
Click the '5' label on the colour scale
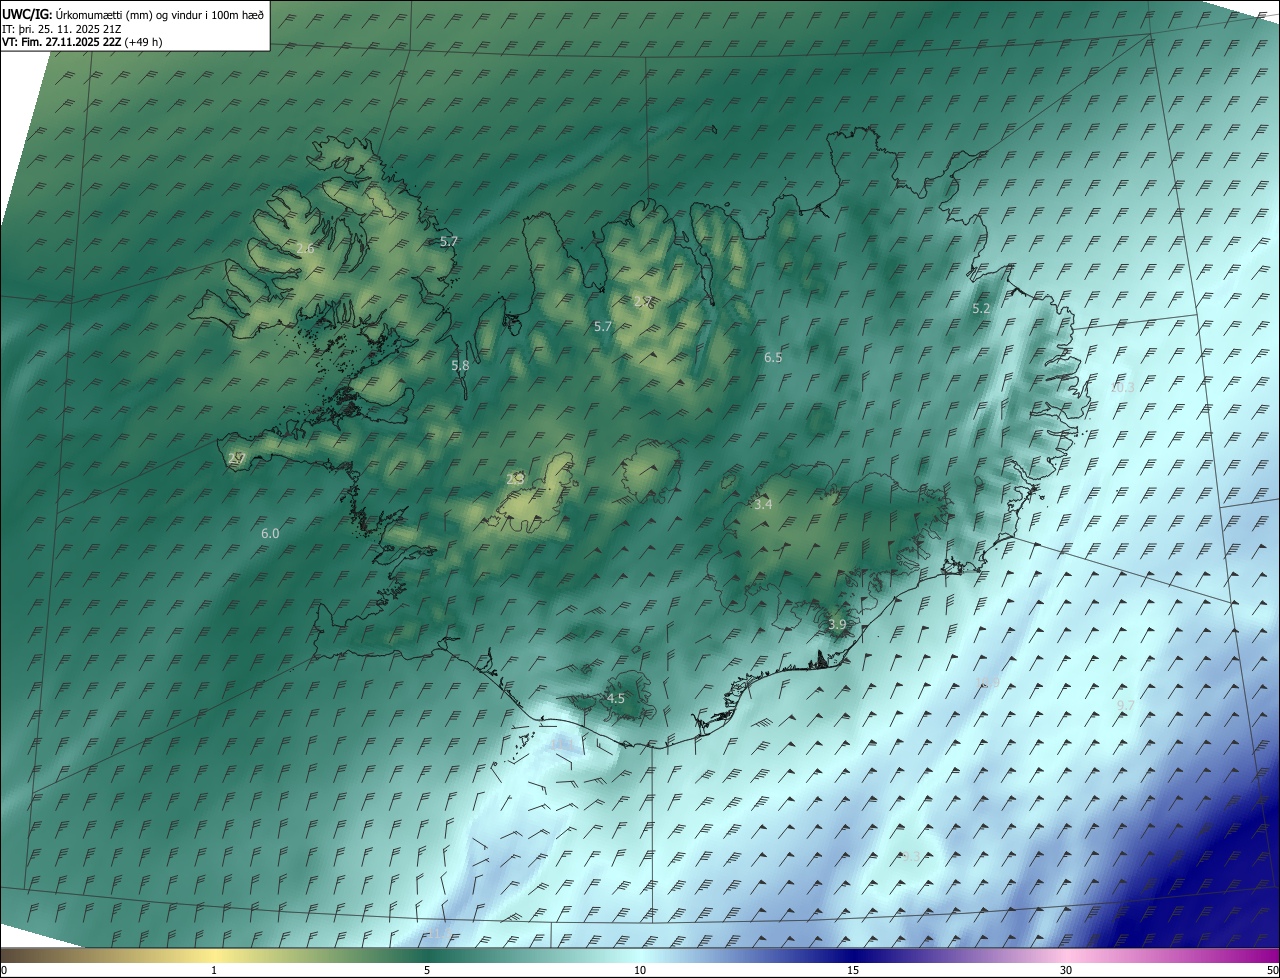[427, 970]
